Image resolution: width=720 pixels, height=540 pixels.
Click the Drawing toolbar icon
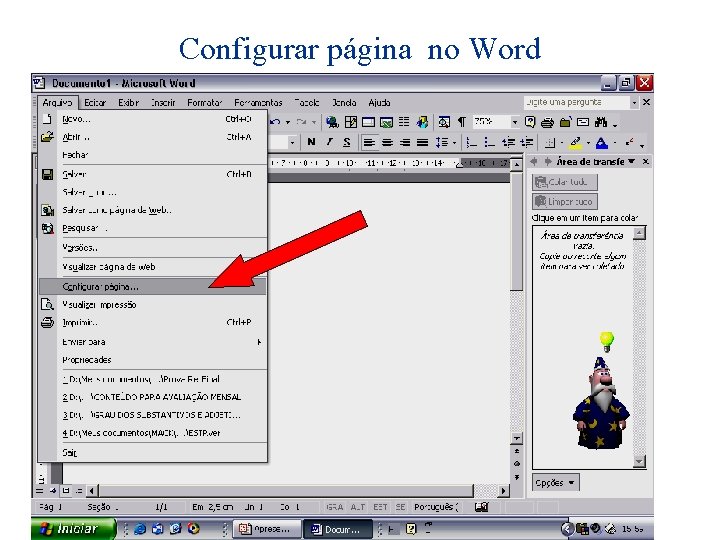pyautogui.click(x=422, y=122)
